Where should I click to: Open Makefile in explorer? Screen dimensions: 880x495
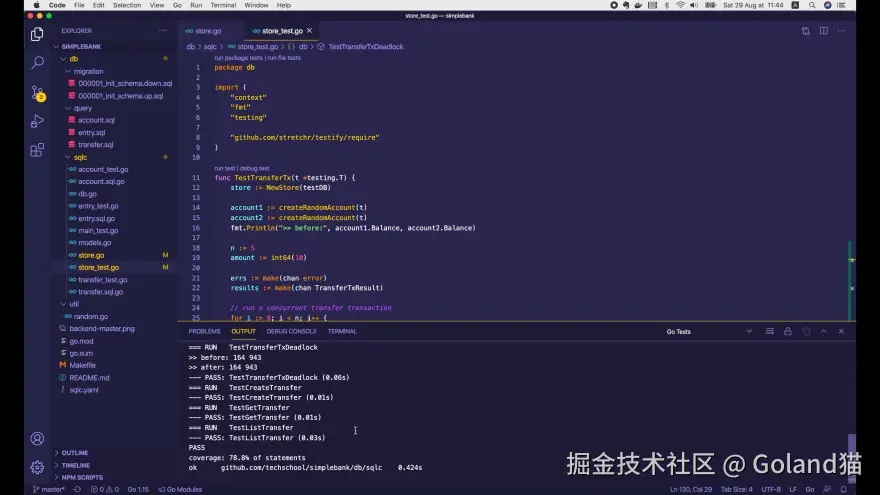82,365
